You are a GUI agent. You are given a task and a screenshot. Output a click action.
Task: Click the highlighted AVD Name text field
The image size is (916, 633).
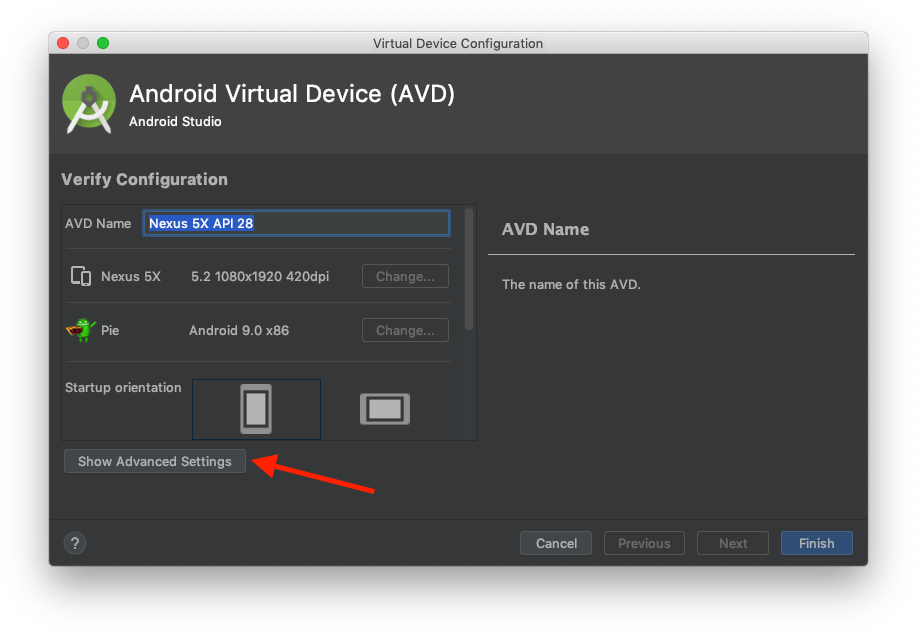(x=296, y=223)
